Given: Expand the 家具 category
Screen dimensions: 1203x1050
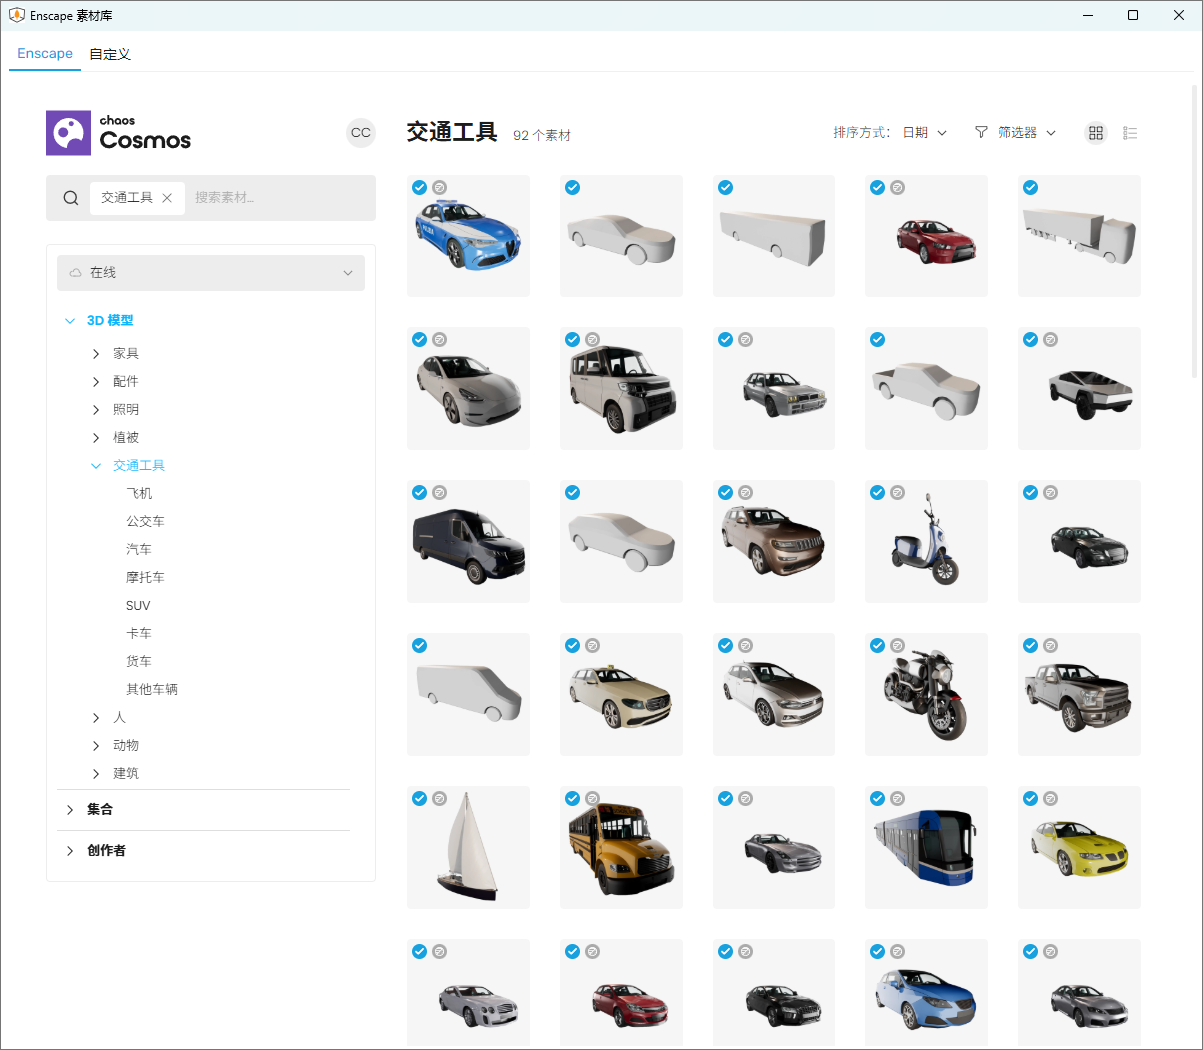Looking at the screenshot, I should pos(96,354).
